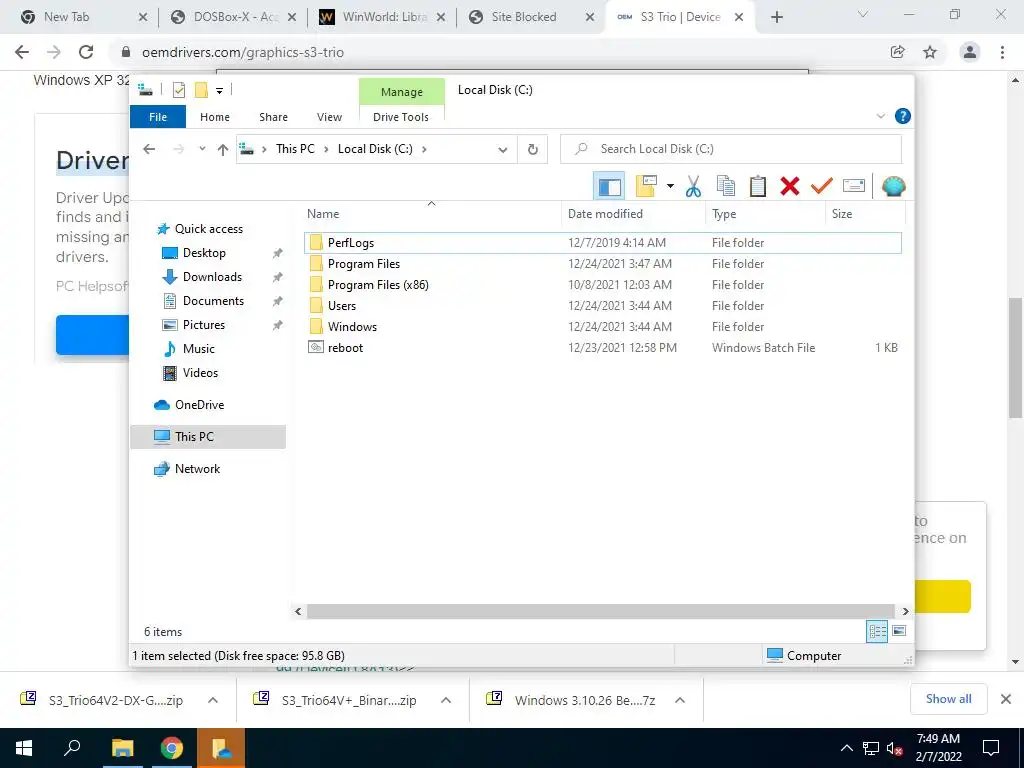Bookmark this page with the star icon
Screen dimensions: 1024x768
[930, 52]
